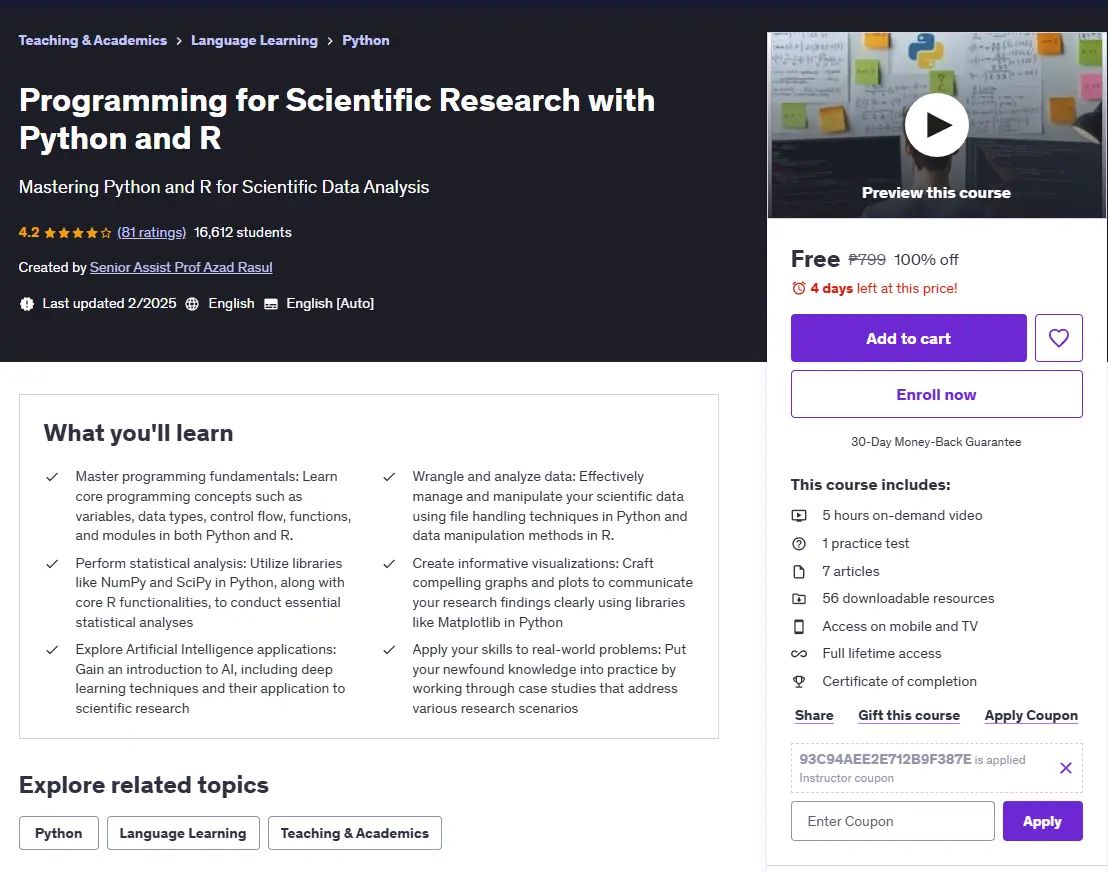Click the checkmark beside Perform statistical analysis
This screenshot has width=1108, height=872.
(52, 564)
